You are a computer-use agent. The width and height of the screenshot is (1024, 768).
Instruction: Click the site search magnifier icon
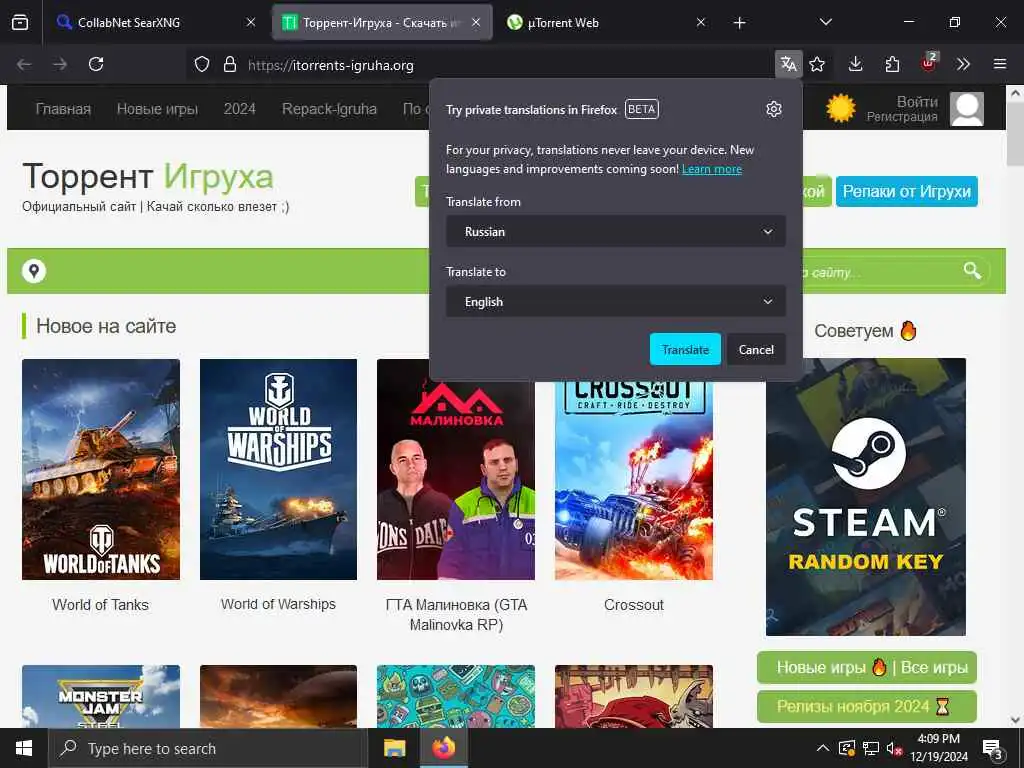972,270
